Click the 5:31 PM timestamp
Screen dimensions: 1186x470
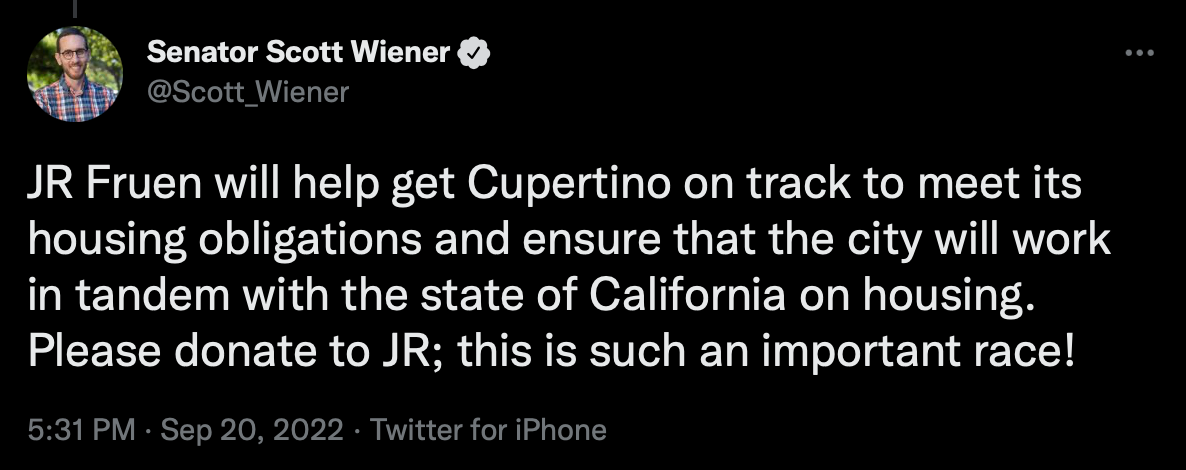[82, 430]
